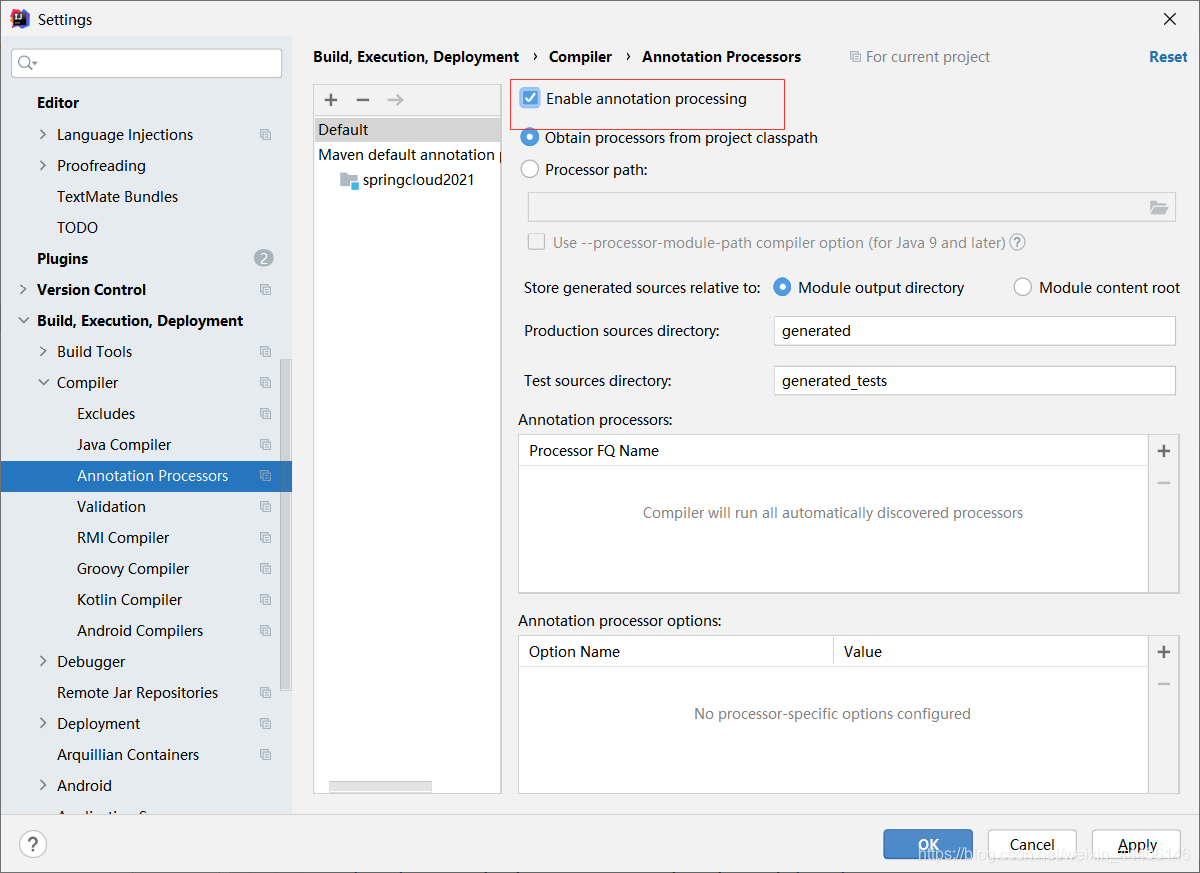Select the Default profile
Image resolution: width=1200 pixels, height=873 pixels.
(x=407, y=130)
